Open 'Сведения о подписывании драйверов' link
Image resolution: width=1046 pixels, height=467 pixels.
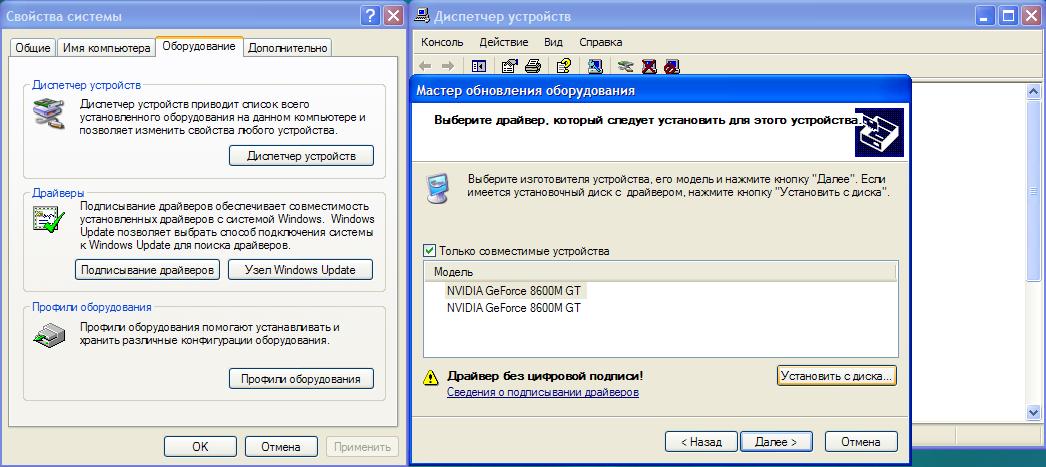[x=542, y=392]
